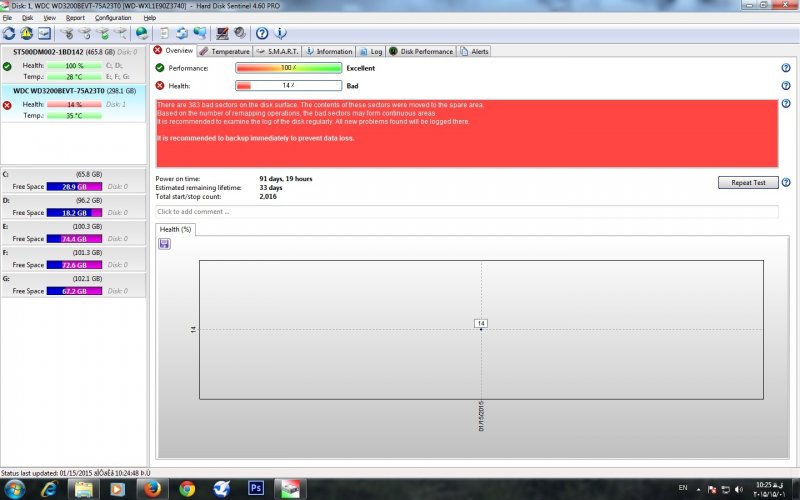Click the Health 14% bar in Overview
Viewport: 800px width, 500px height.
click(288, 86)
